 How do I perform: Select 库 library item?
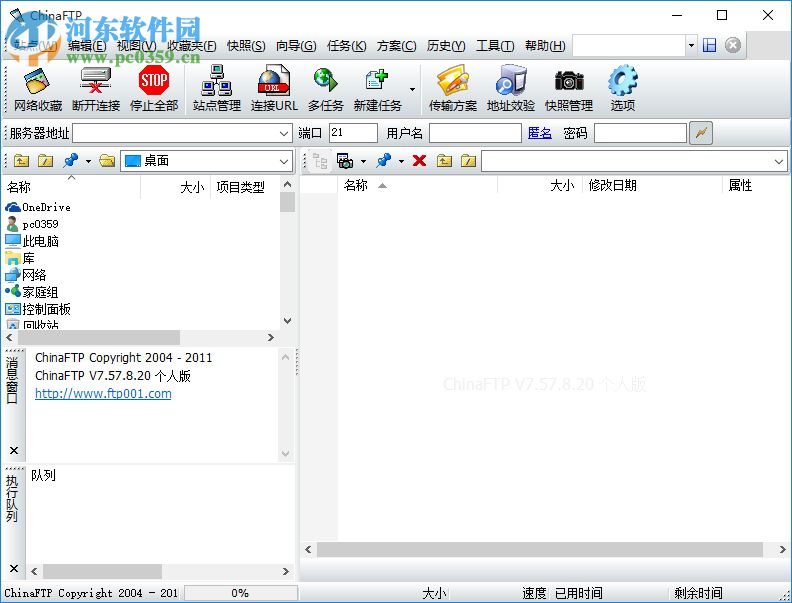coord(20,258)
